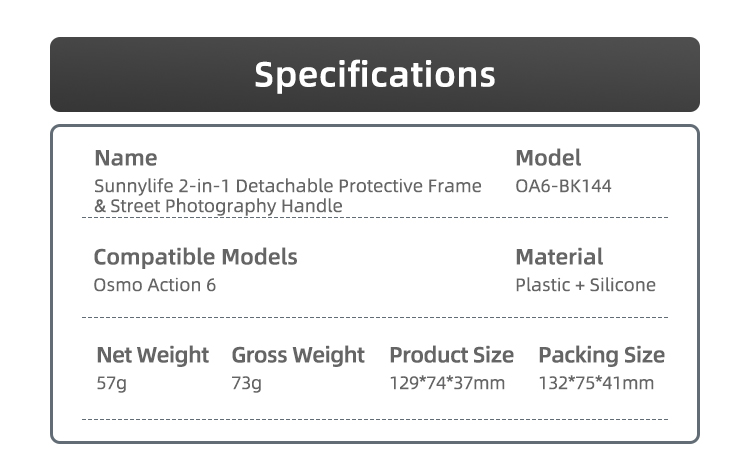Select the 129*74*37mm product size value
750x470 pixels.
(x=447, y=383)
